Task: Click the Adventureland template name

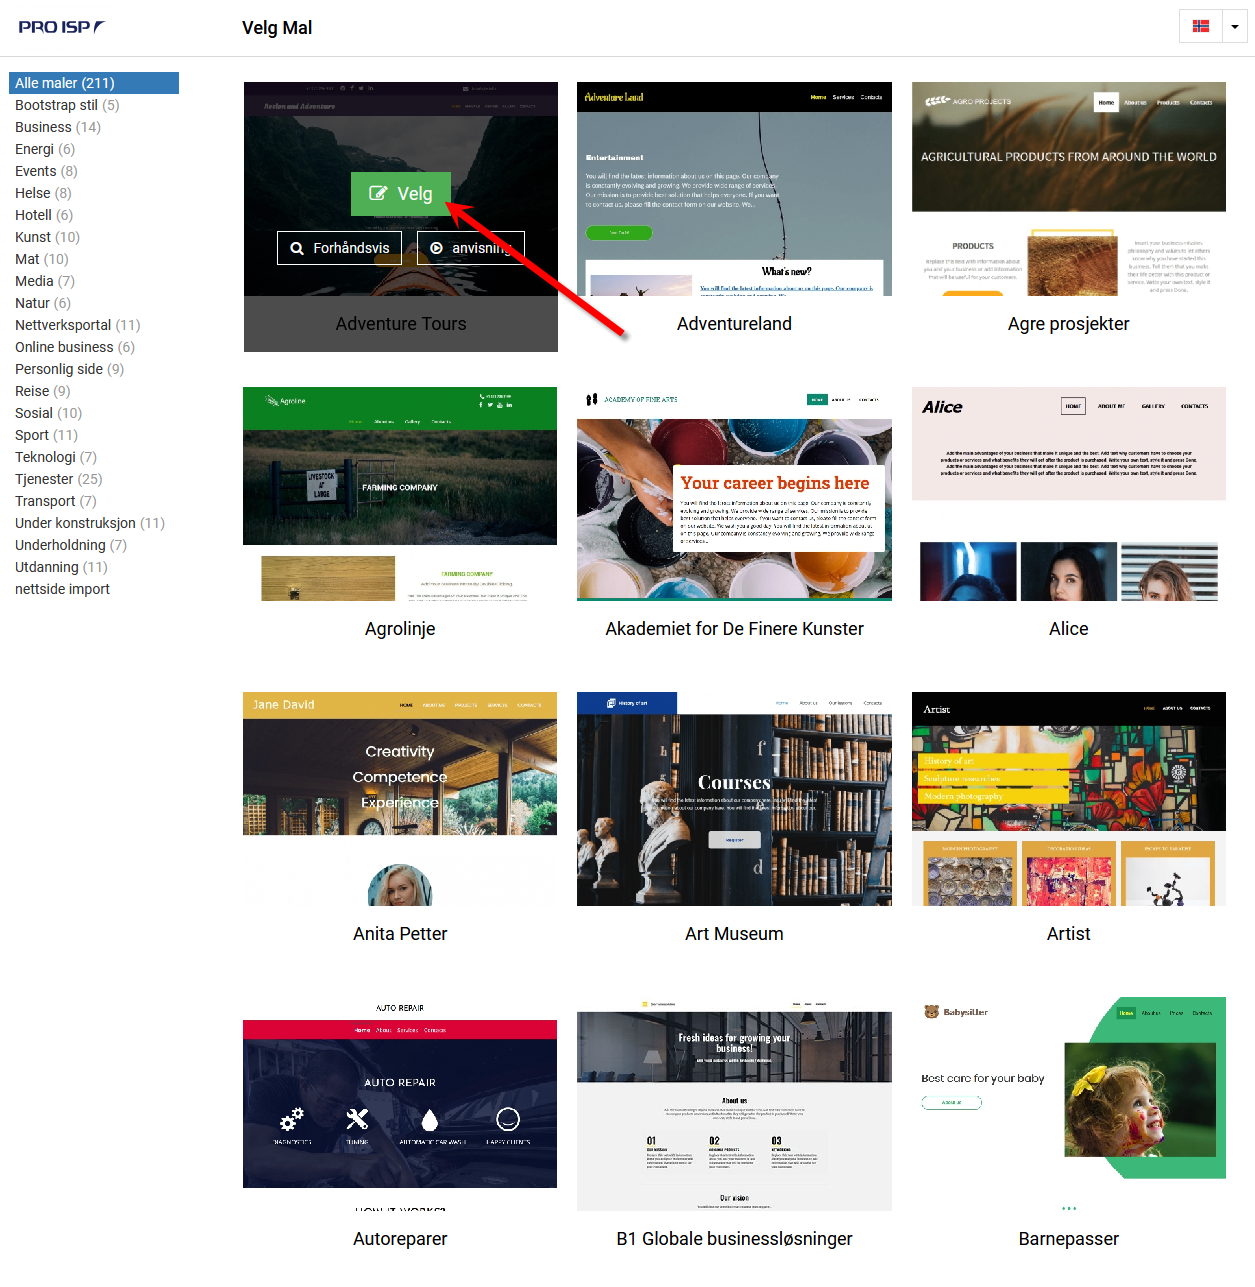Action: click(734, 324)
